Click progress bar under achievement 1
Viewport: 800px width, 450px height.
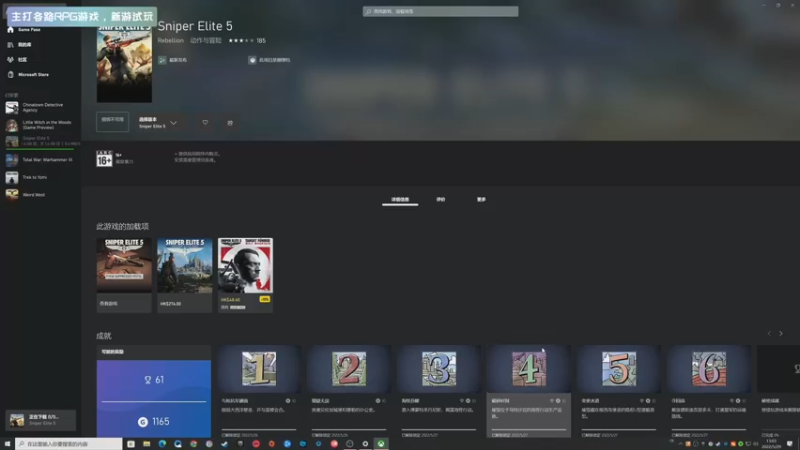click(x=259, y=430)
